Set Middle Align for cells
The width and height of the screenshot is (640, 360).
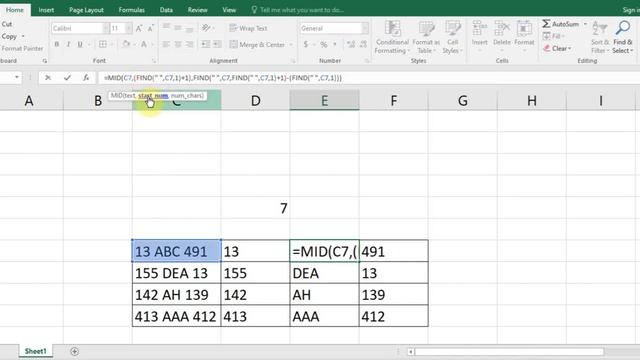click(x=178, y=28)
